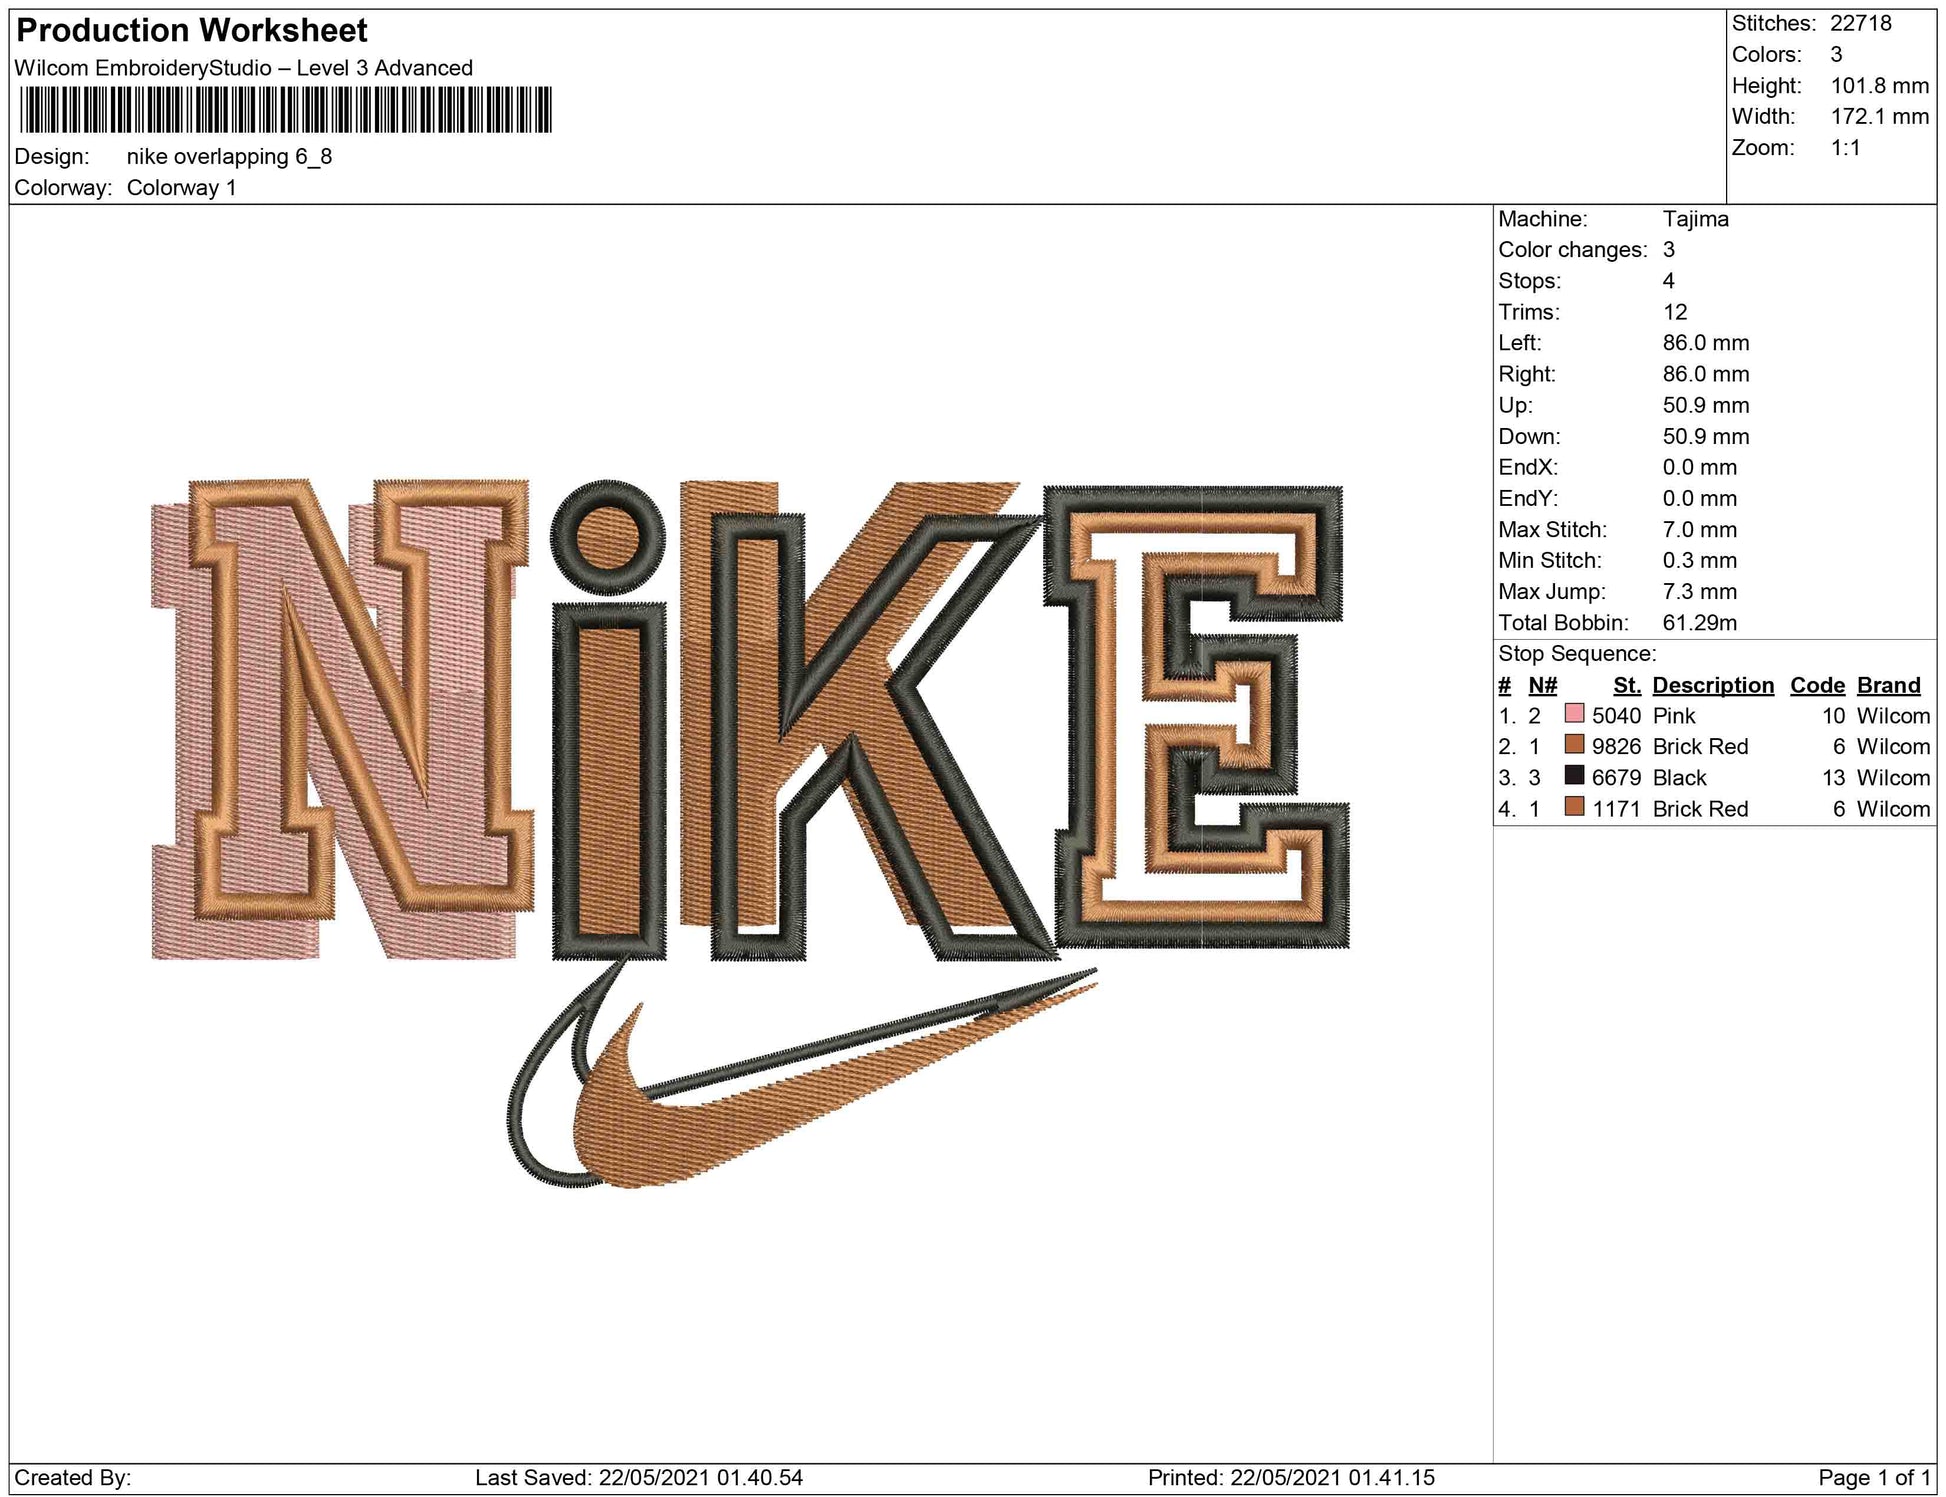Select the 9826 Brick Red color swatch
The width and height of the screenshot is (1946, 1497).
point(1574,745)
